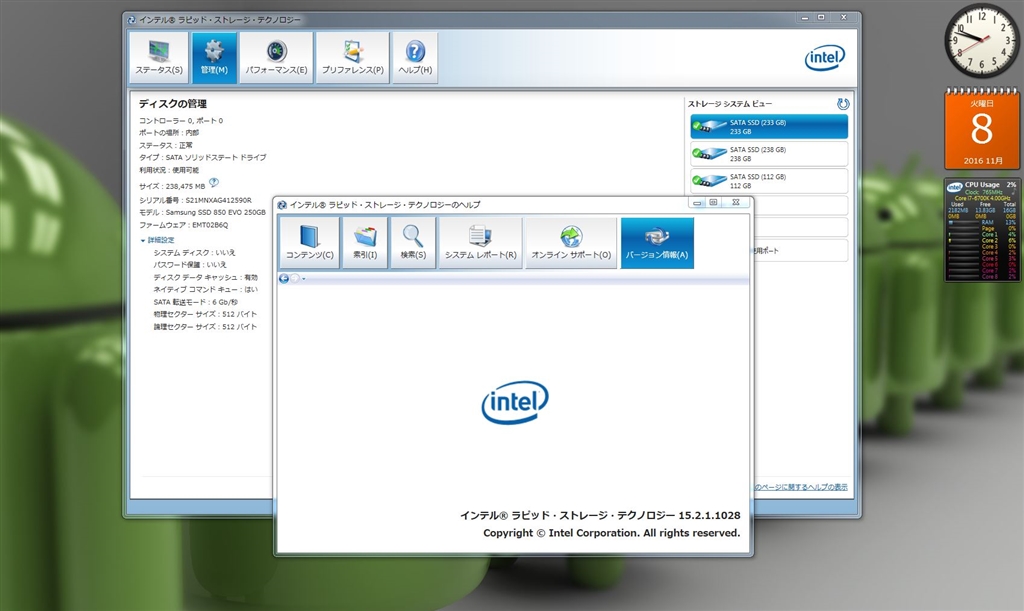This screenshot has height=611, width=1024.
Task: Select the SATA SSD (112 GB) disk
Action: (x=769, y=181)
